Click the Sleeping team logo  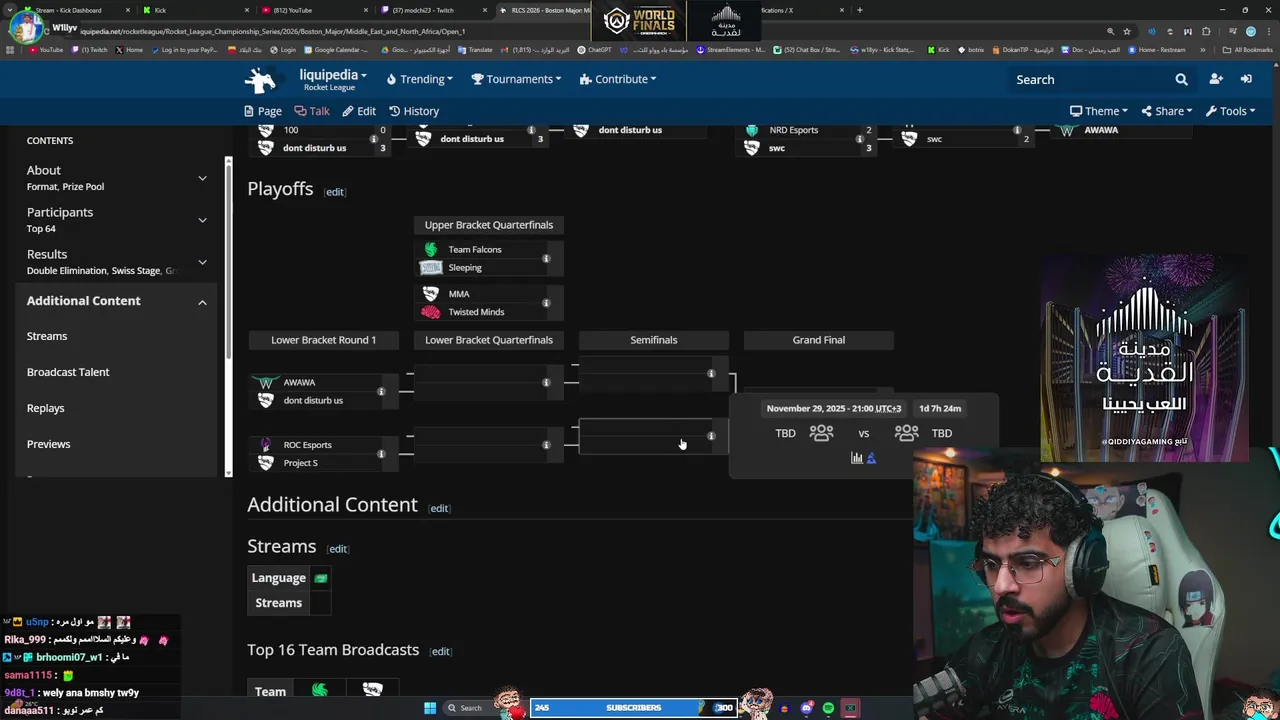[431, 268]
